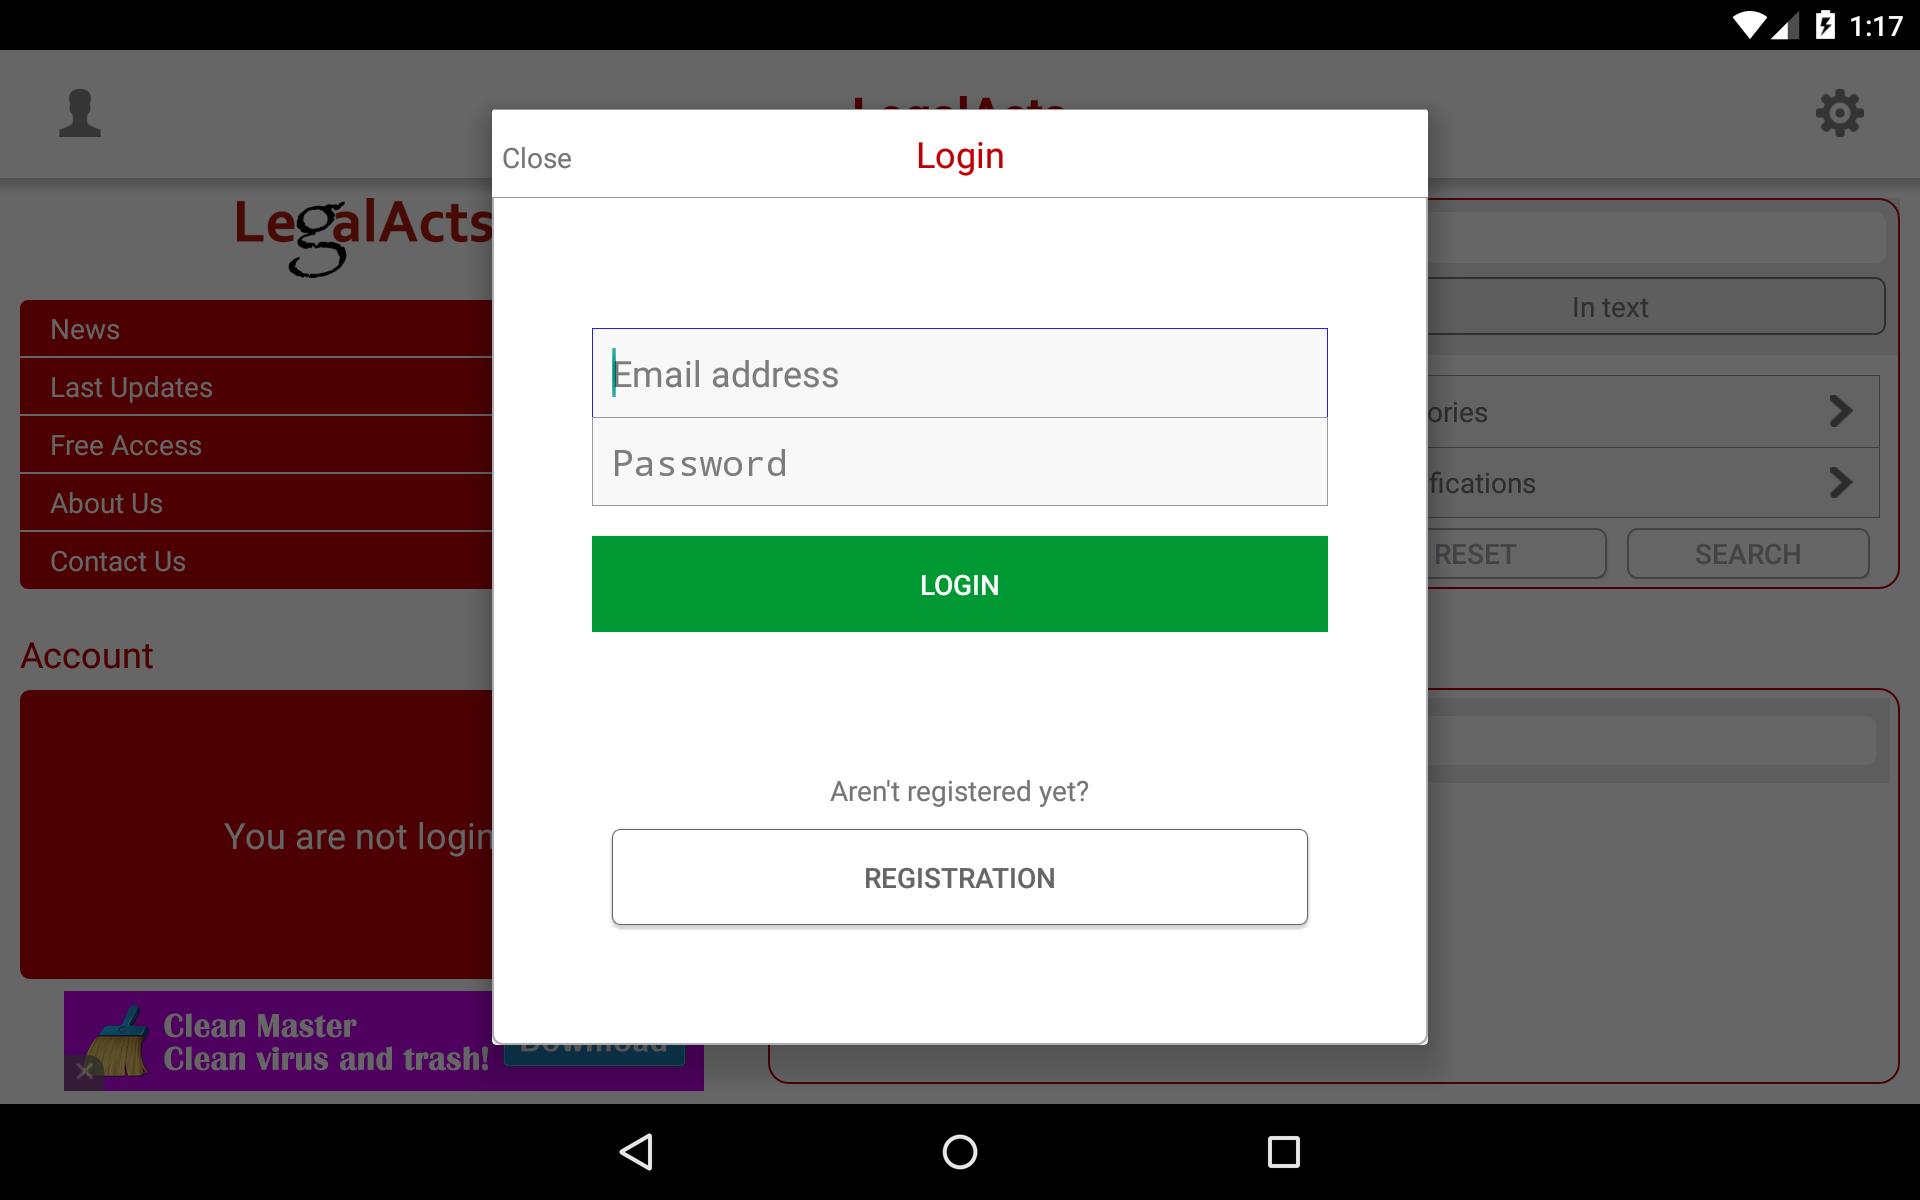Click the LOGIN green button

point(959,583)
